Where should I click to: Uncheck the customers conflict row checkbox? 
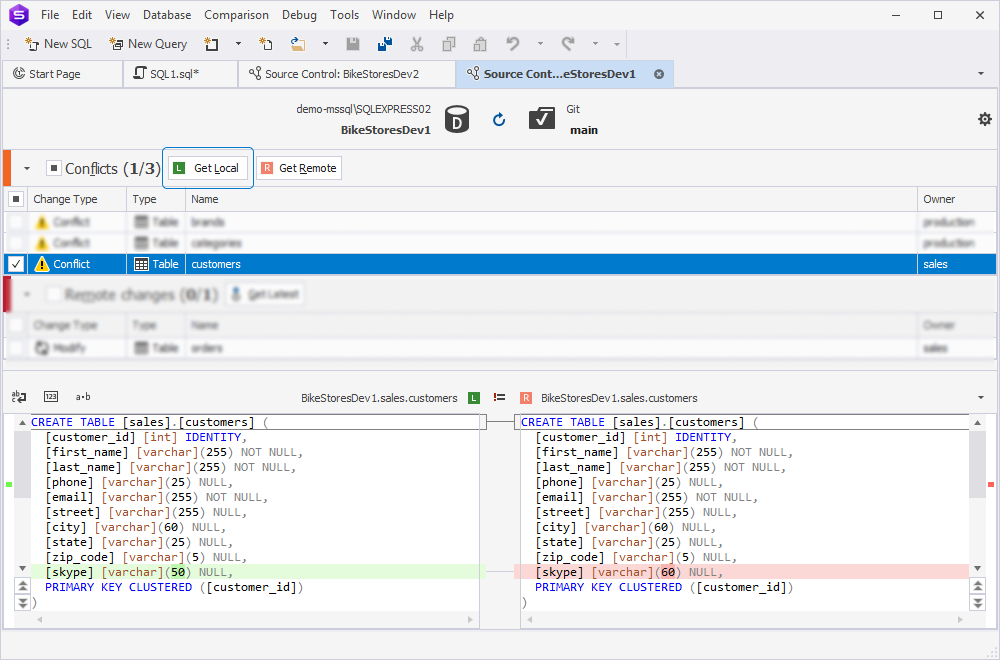[16, 264]
